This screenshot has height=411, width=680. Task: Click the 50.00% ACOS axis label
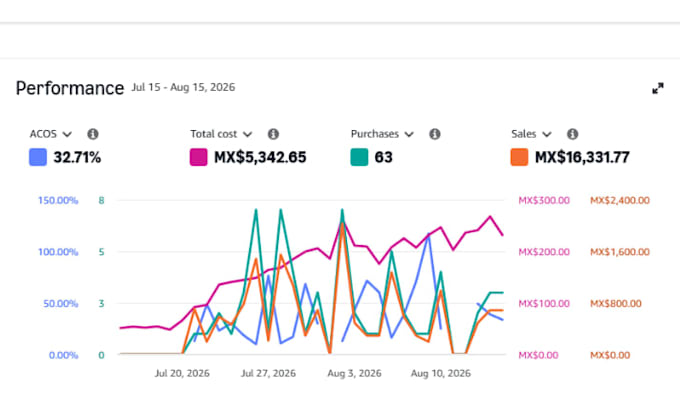tap(61, 303)
